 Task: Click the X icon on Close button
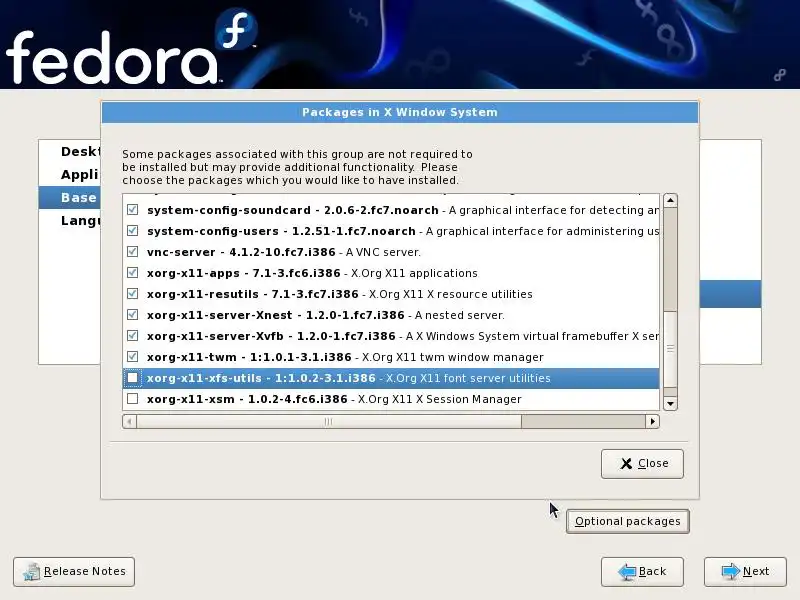point(626,463)
